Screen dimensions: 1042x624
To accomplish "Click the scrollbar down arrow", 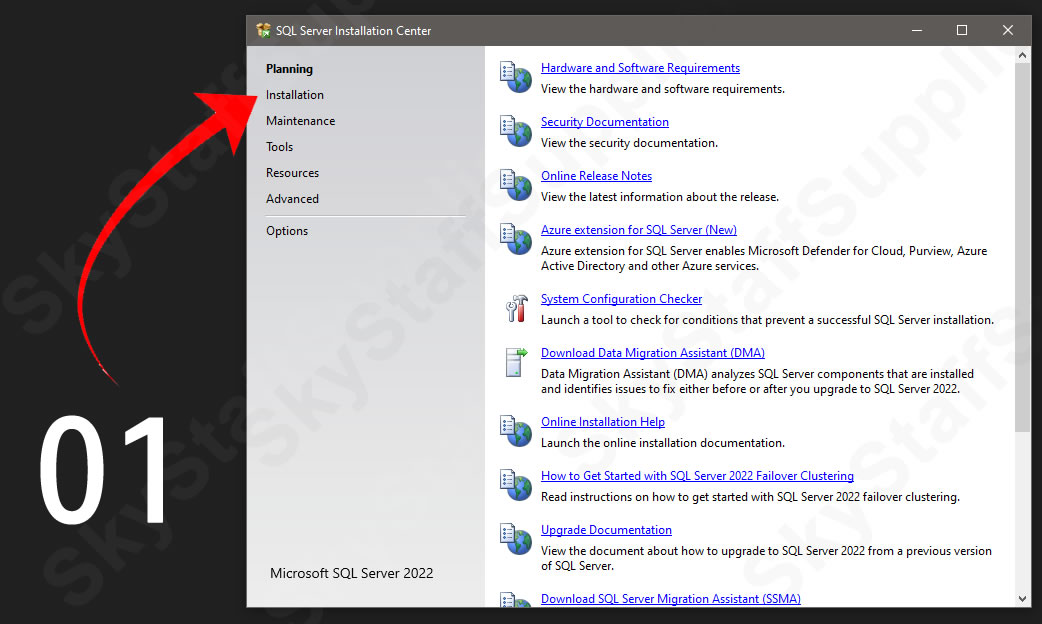I will coord(1023,599).
